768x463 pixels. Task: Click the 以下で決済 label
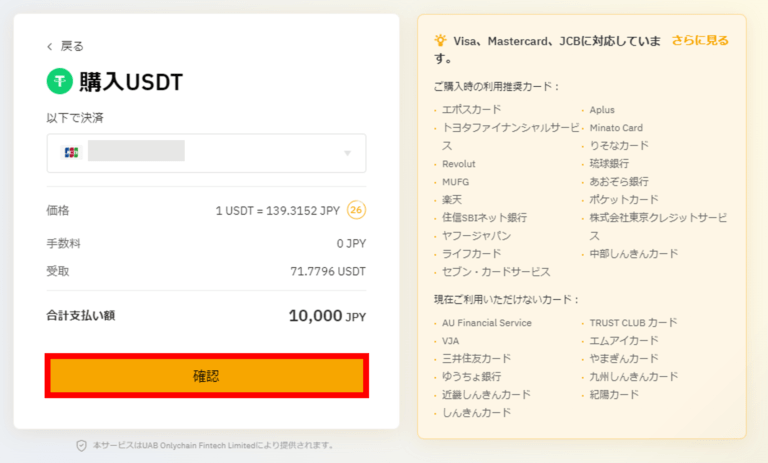click(75, 118)
